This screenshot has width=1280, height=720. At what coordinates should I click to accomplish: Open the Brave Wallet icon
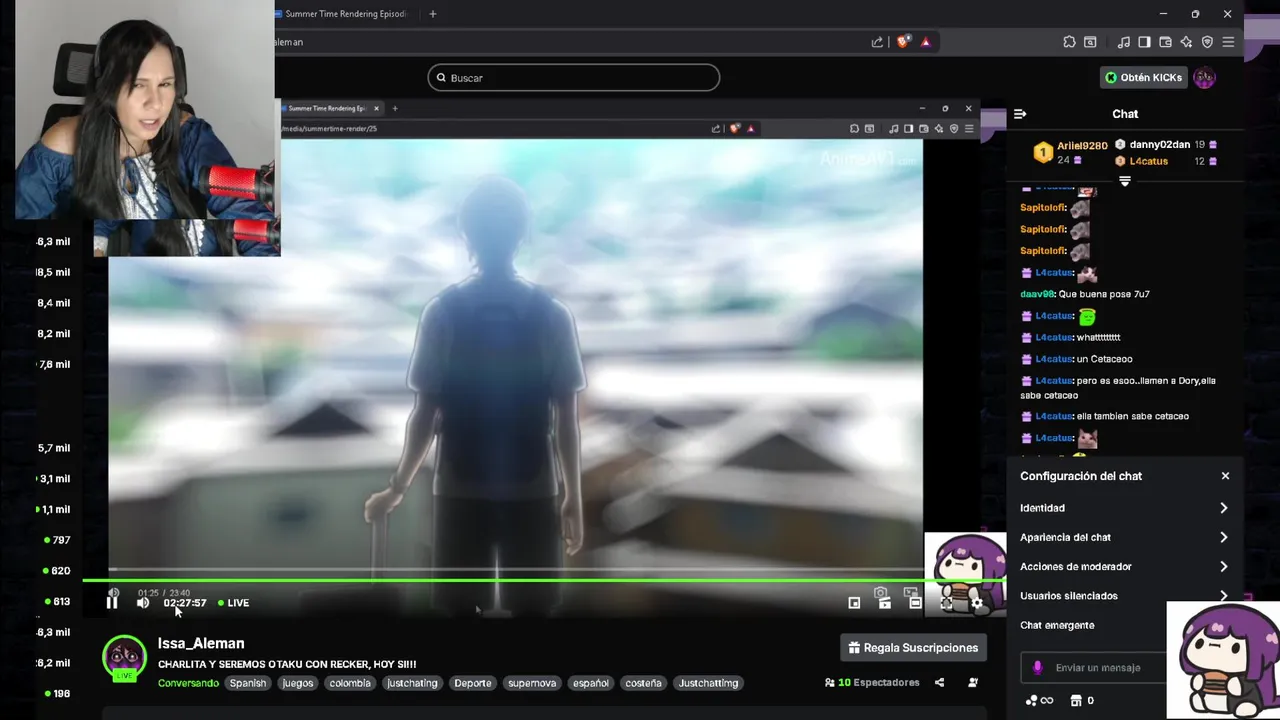(1165, 42)
